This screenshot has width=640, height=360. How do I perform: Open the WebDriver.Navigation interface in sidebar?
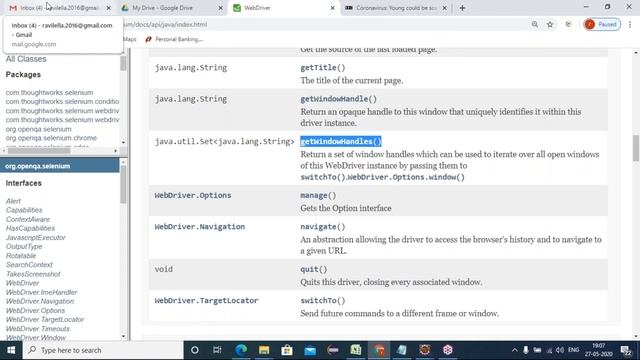(x=40, y=301)
